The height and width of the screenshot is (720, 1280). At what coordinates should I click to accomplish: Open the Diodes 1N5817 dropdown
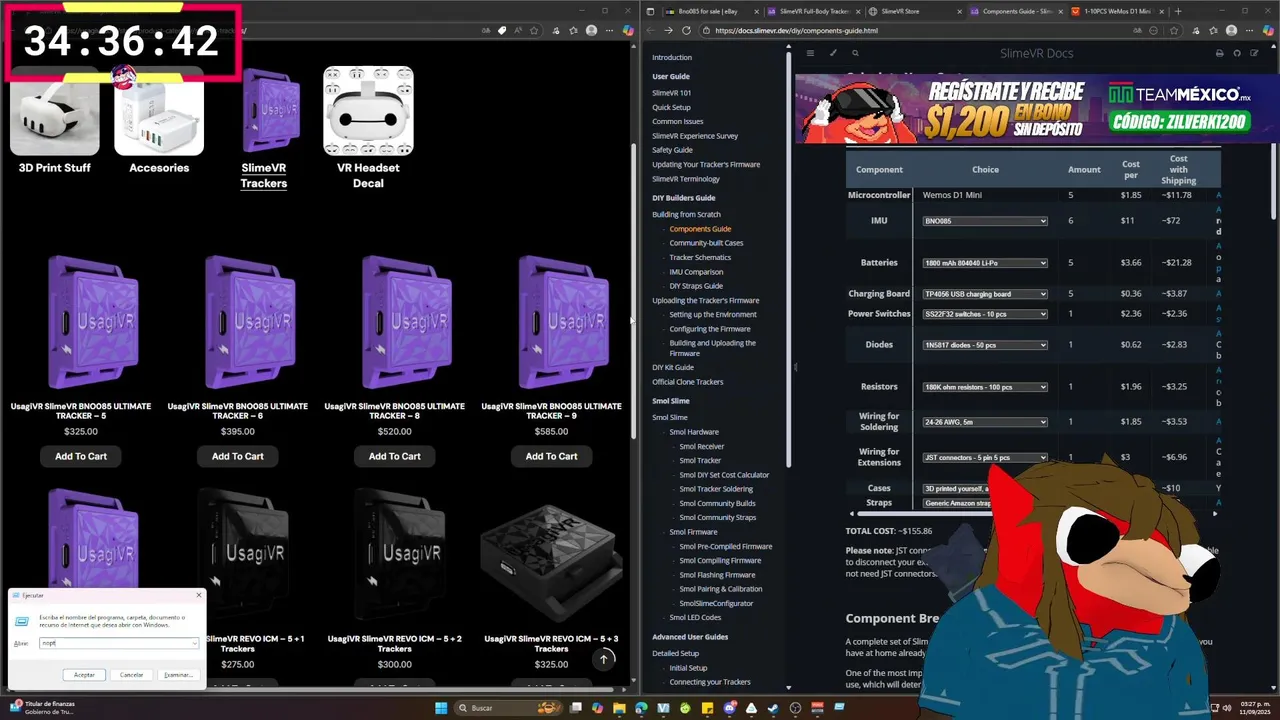click(x=985, y=345)
